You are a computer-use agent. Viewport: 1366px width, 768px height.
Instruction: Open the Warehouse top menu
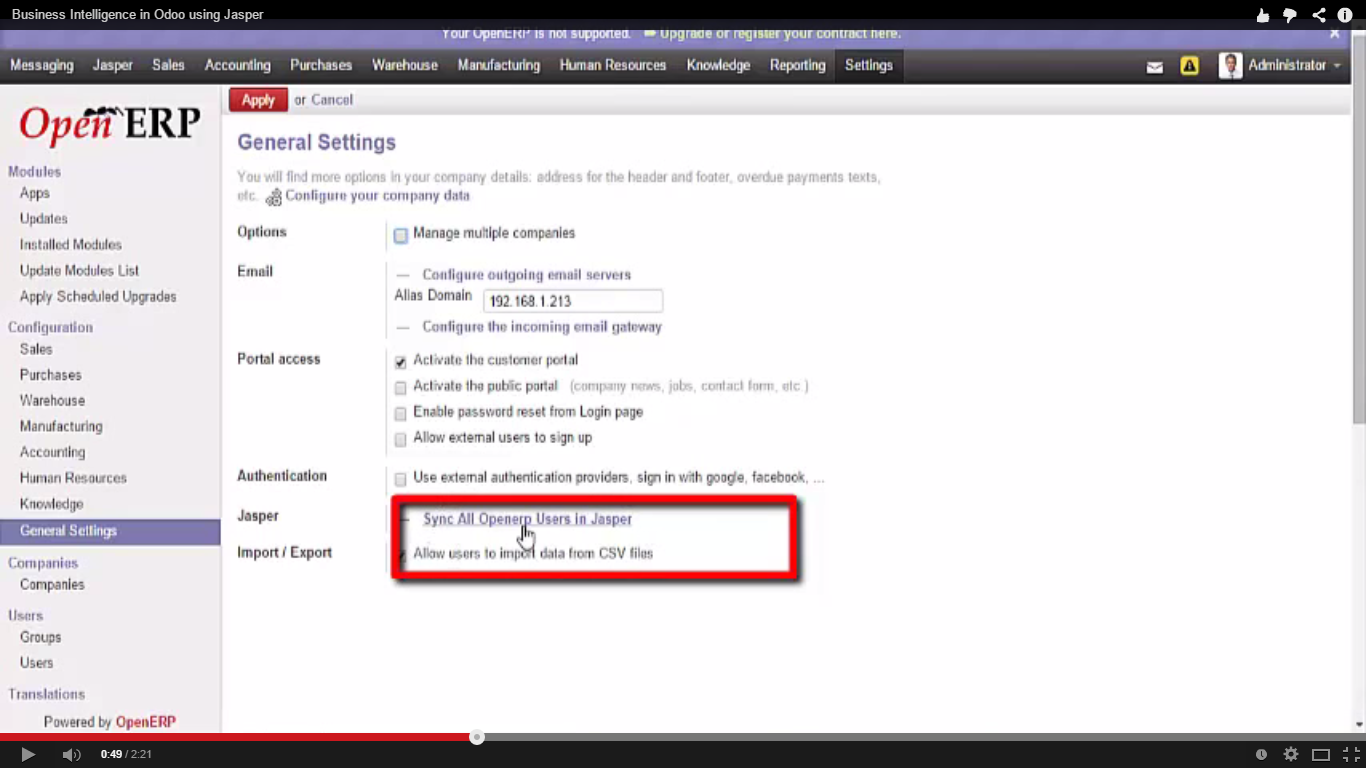[405, 65]
